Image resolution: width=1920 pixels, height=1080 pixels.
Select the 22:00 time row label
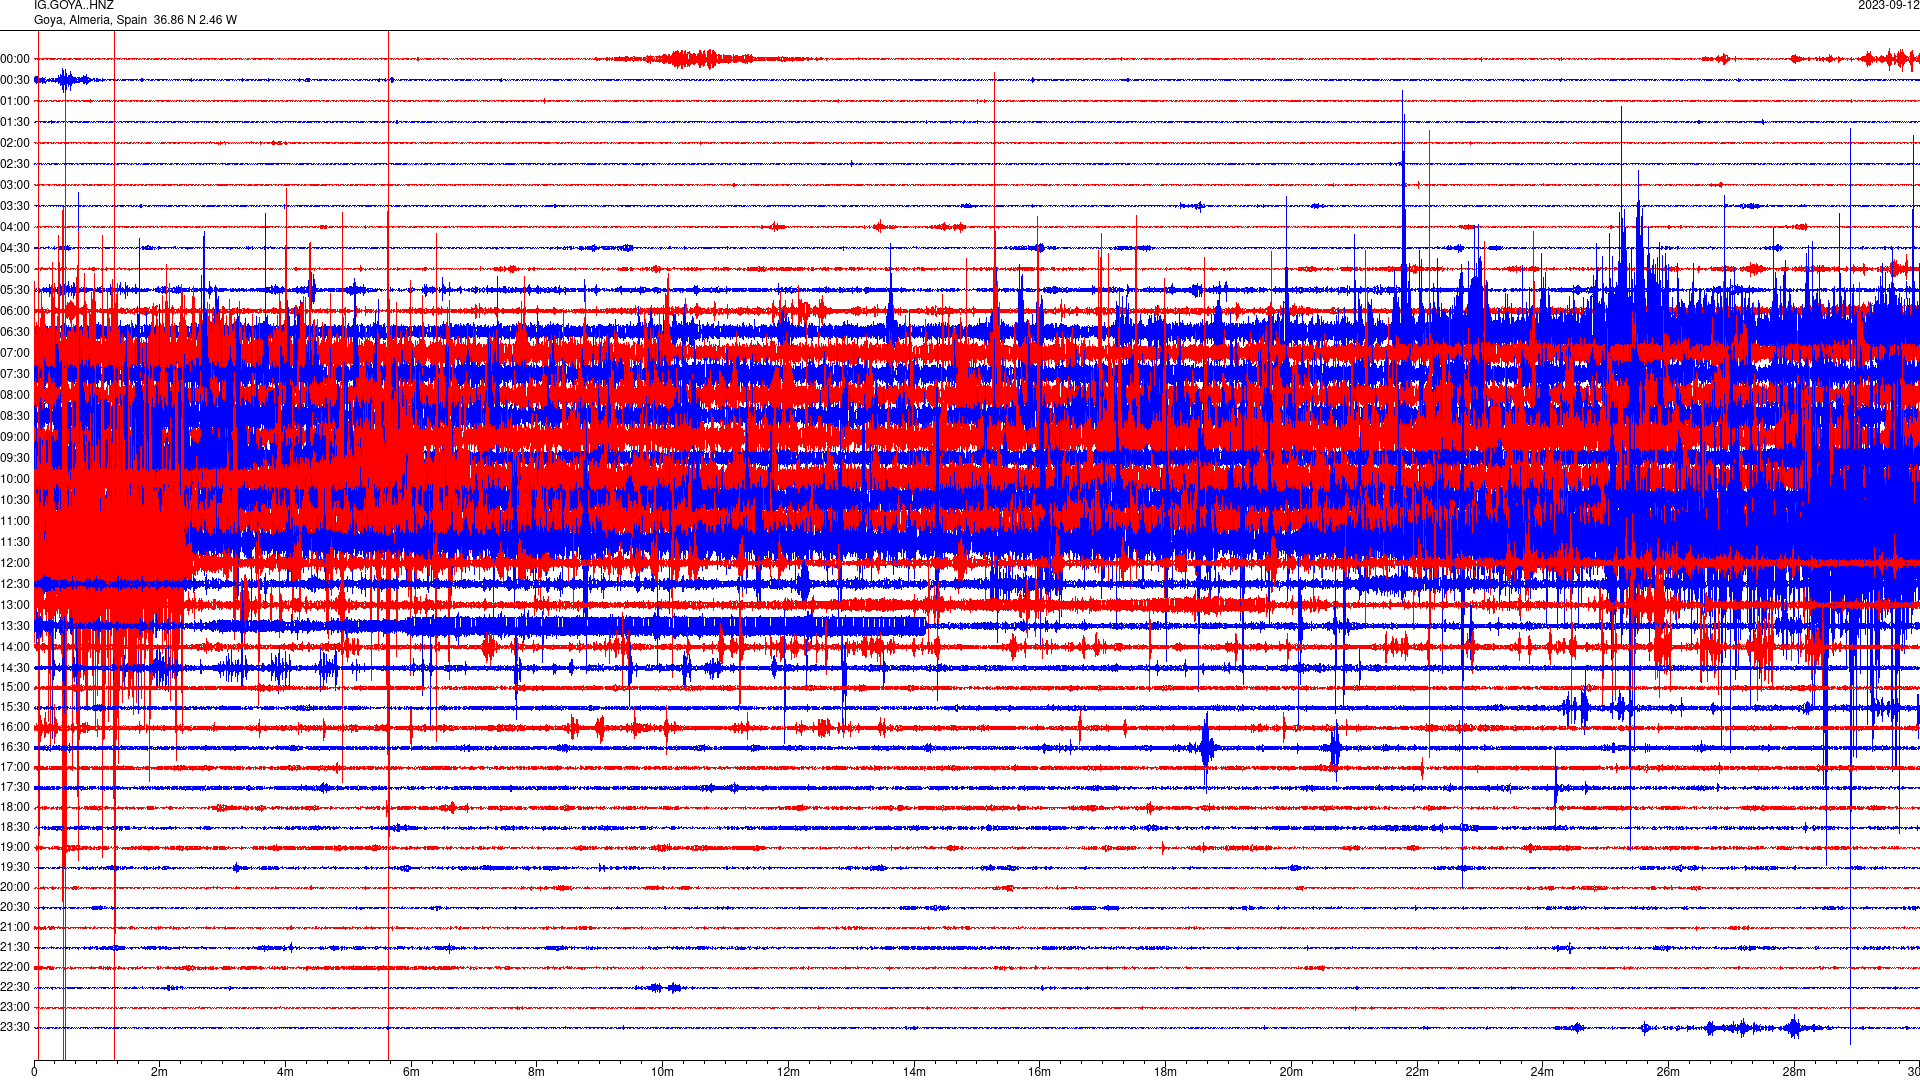point(15,967)
